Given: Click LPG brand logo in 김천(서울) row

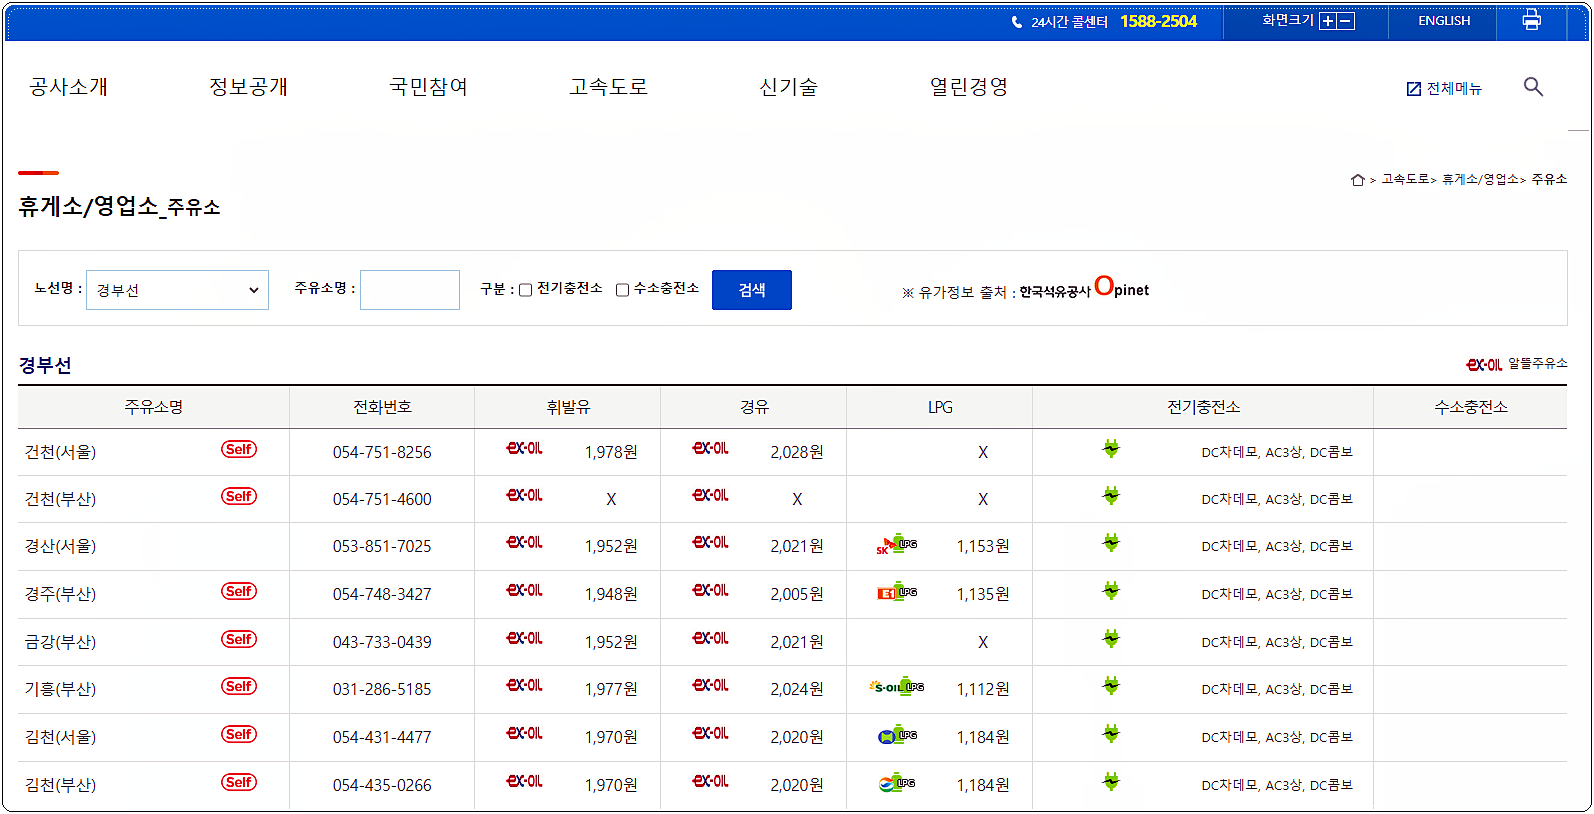Looking at the screenshot, I should coord(897,735).
